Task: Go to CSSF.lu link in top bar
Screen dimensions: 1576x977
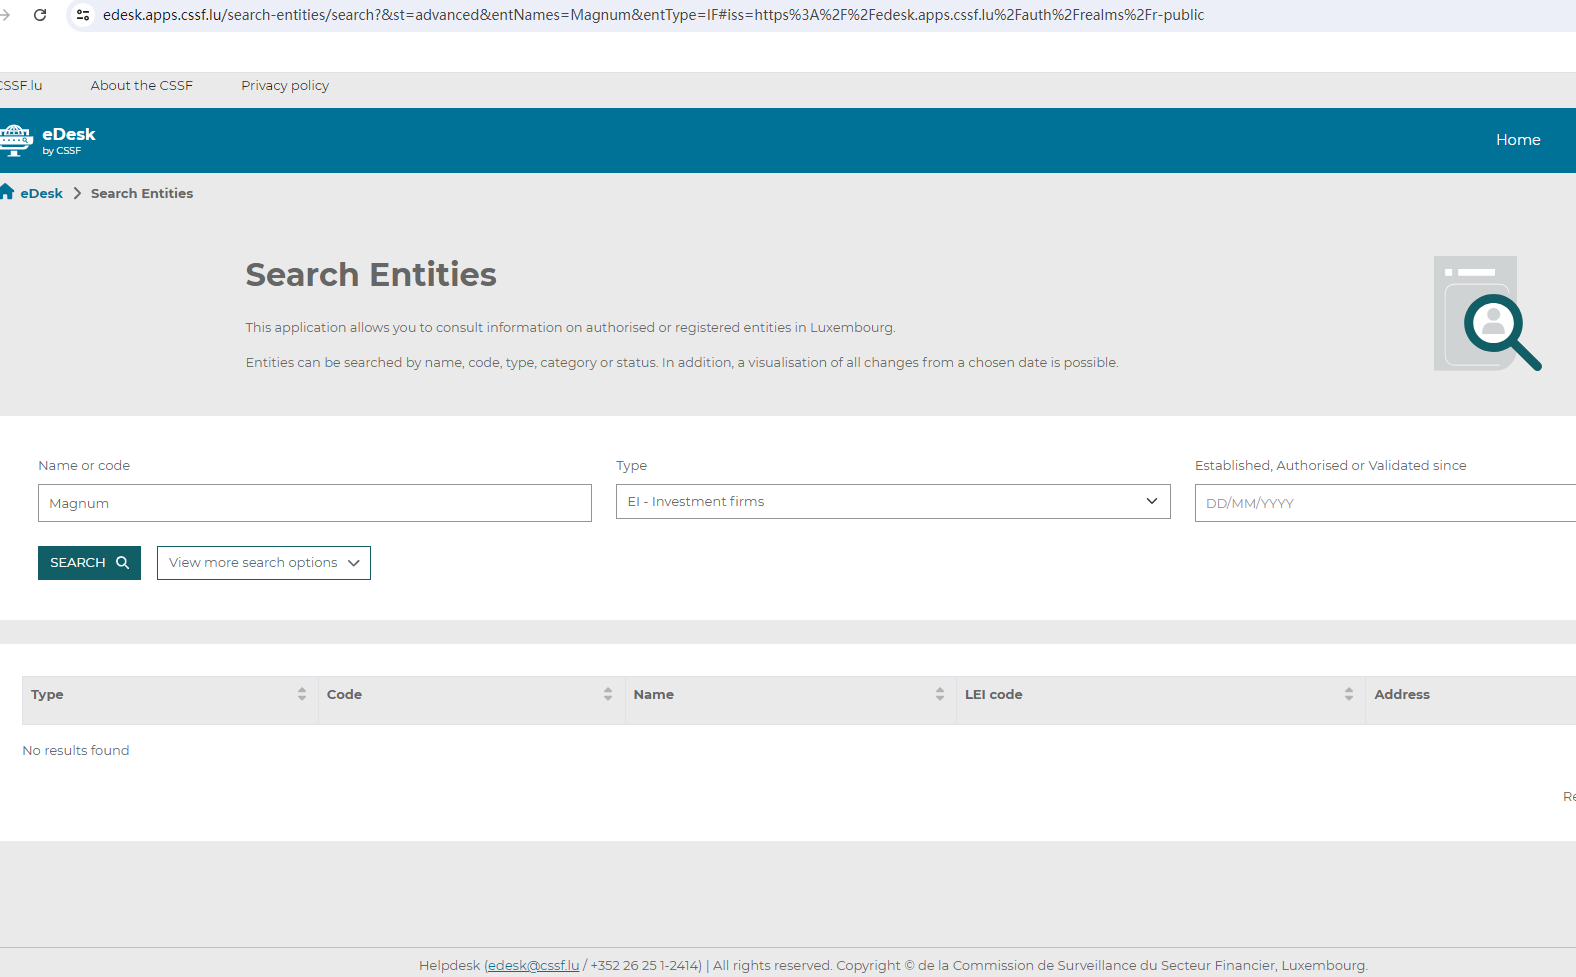Action: tap(21, 86)
